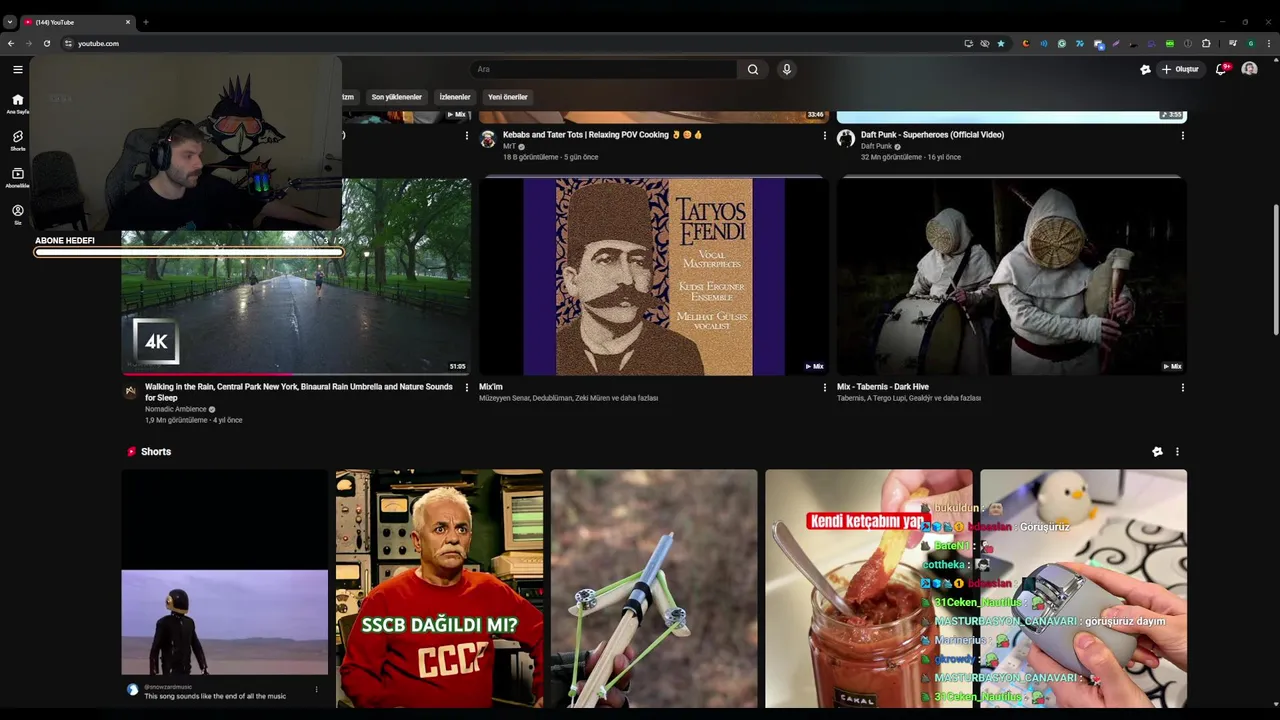Open options menu for Daft Punk Superheroes video

point(1183,136)
